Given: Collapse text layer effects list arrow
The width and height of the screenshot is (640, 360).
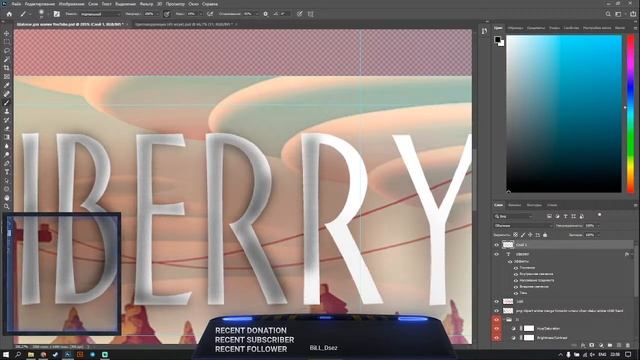Looking at the screenshot, I should 633,254.
